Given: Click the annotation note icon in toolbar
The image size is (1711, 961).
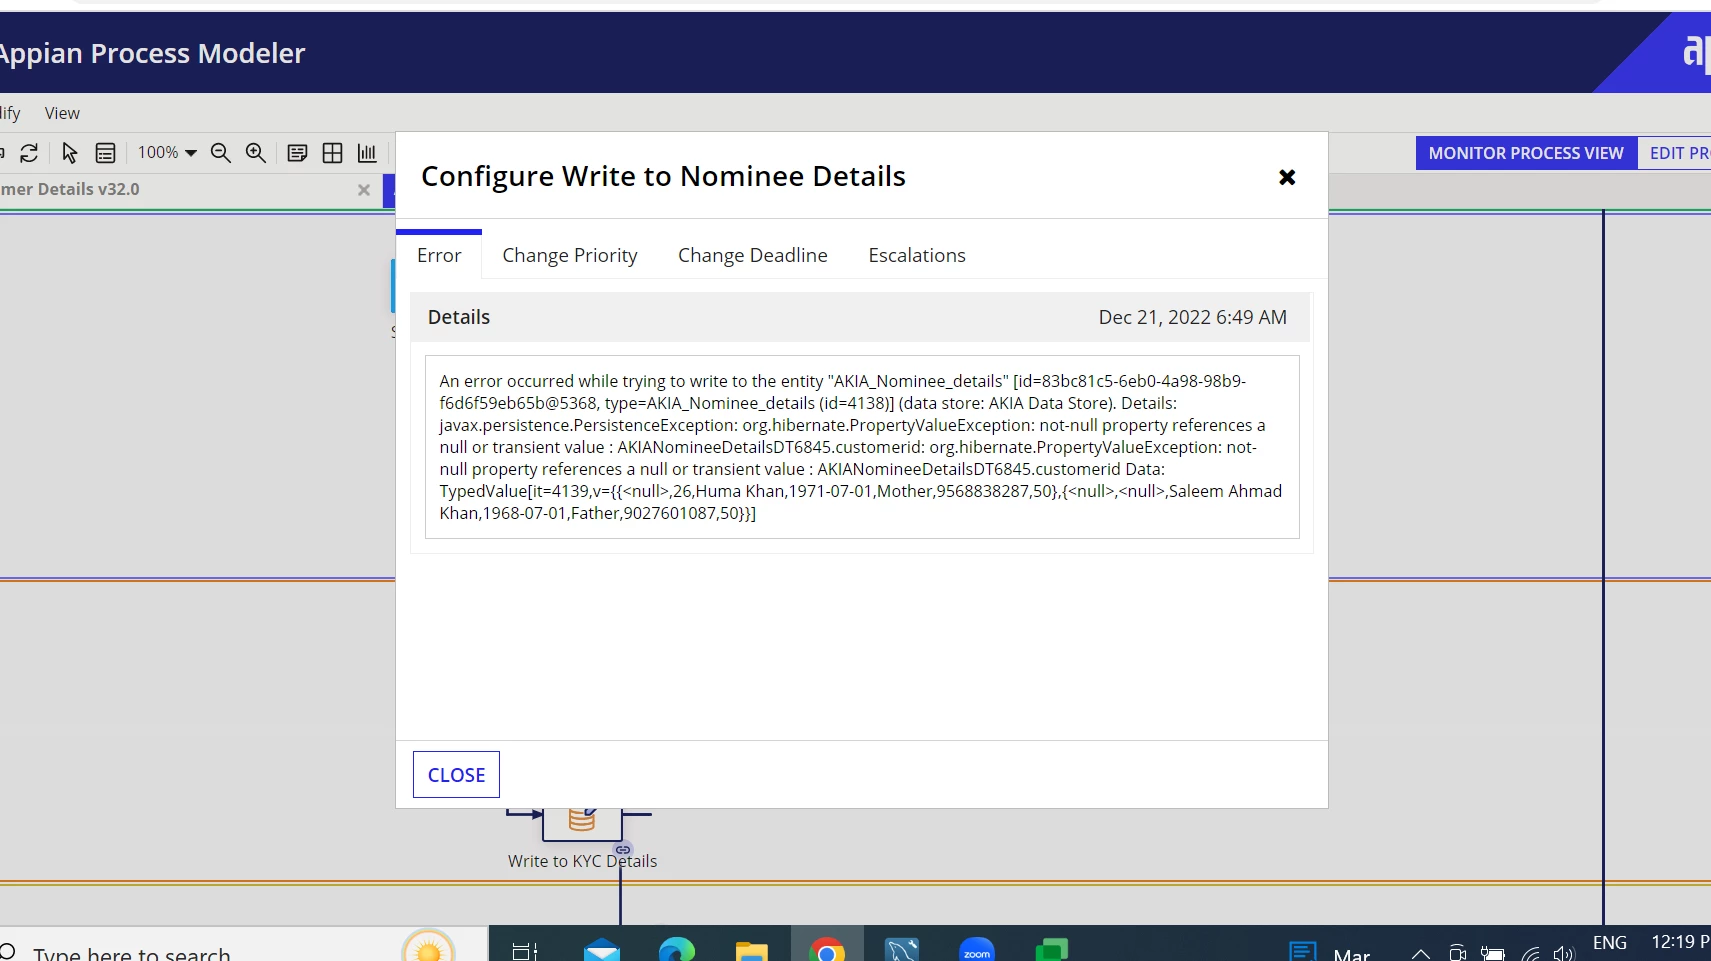Looking at the screenshot, I should pos(297,153).
